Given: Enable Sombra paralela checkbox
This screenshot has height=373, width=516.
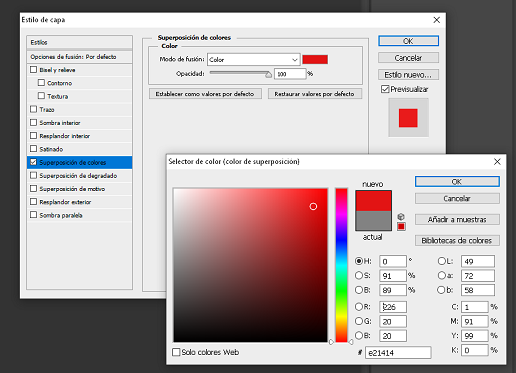Looking at the screenshot, I should coord(33,215).
